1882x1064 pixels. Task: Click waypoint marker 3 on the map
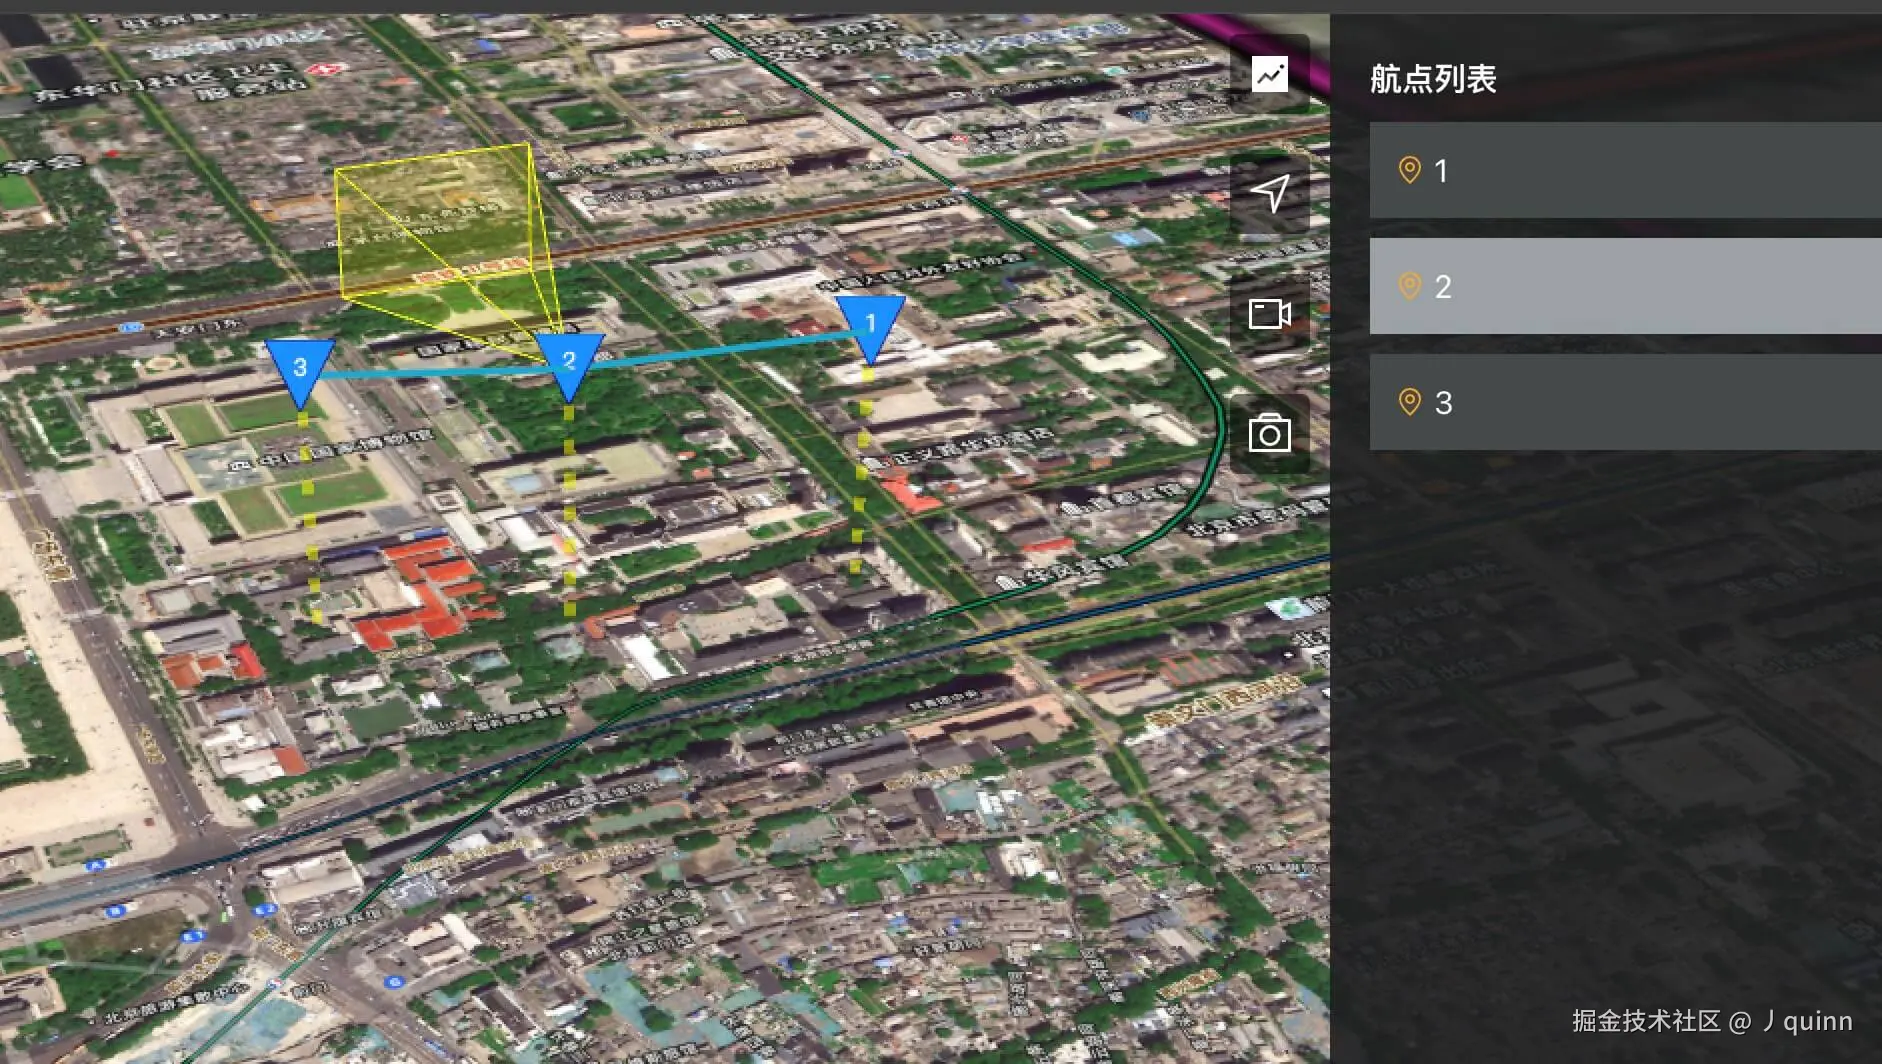[300, 374]
